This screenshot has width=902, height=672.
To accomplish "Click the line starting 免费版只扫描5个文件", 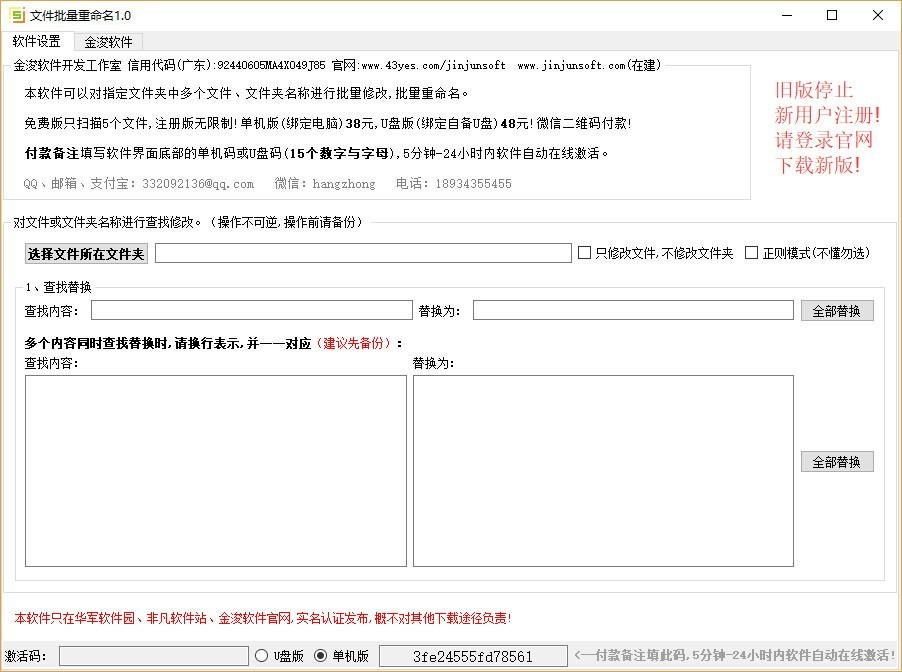I will click(328, 123).
